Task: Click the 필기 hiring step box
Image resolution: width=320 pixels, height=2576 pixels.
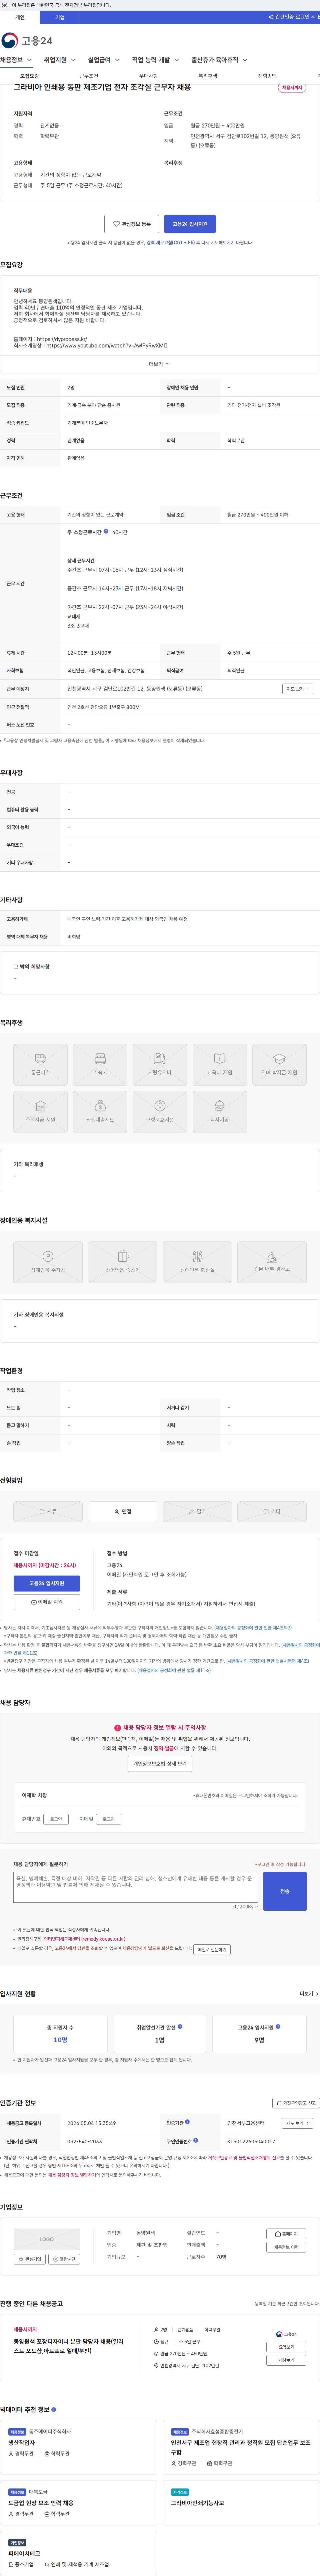Action: (197, 1511)
